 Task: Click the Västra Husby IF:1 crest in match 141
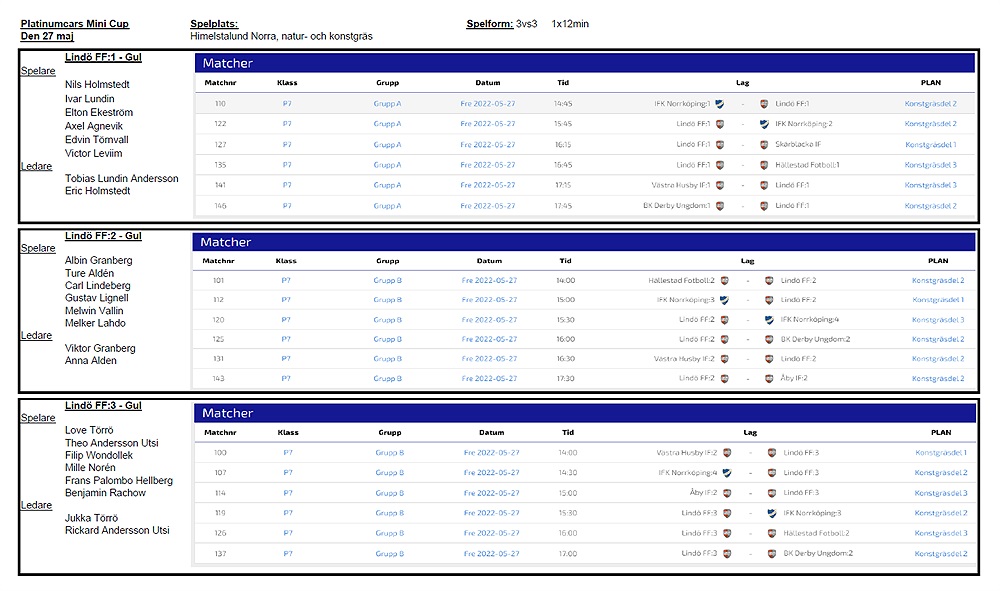coord(719,186)
